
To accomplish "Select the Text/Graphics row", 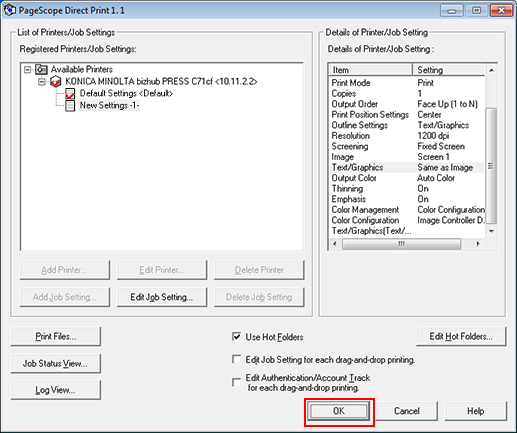I will (x=407, y=167).
